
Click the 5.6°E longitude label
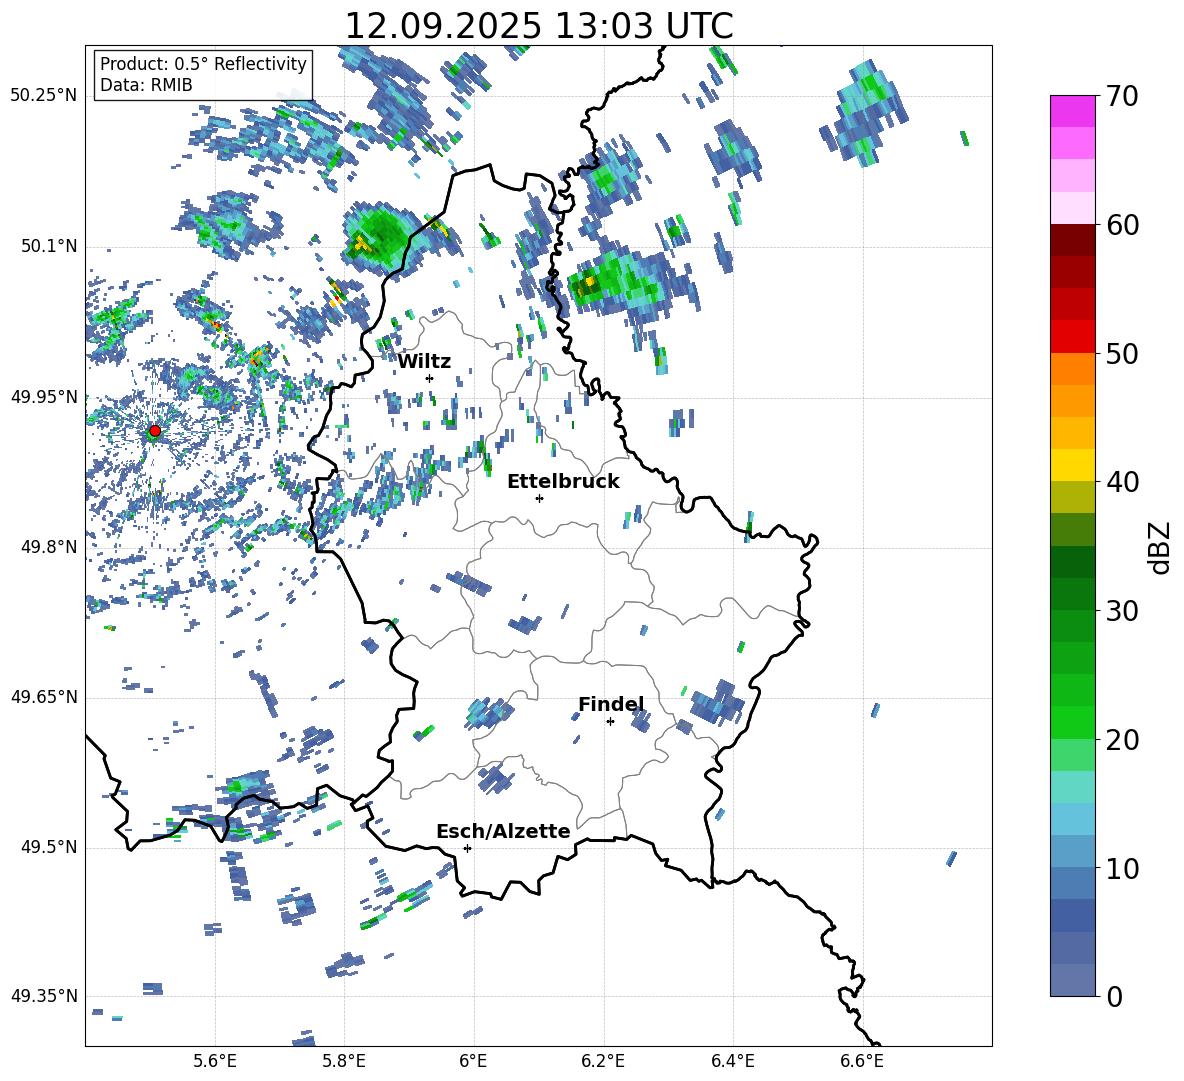tap(215, 1061)
